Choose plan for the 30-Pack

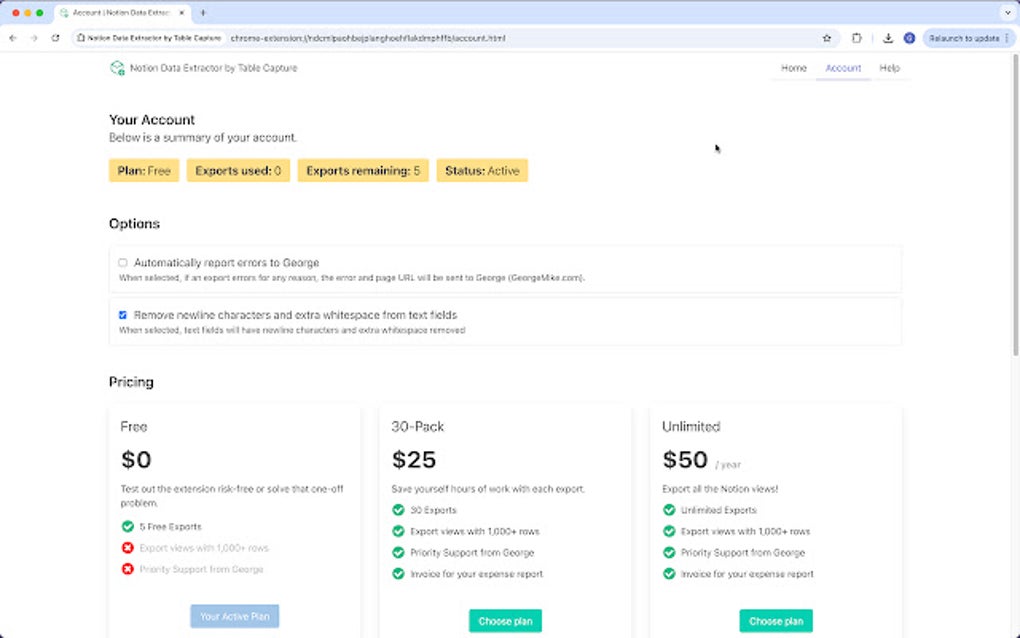click(x=505, y=621)
